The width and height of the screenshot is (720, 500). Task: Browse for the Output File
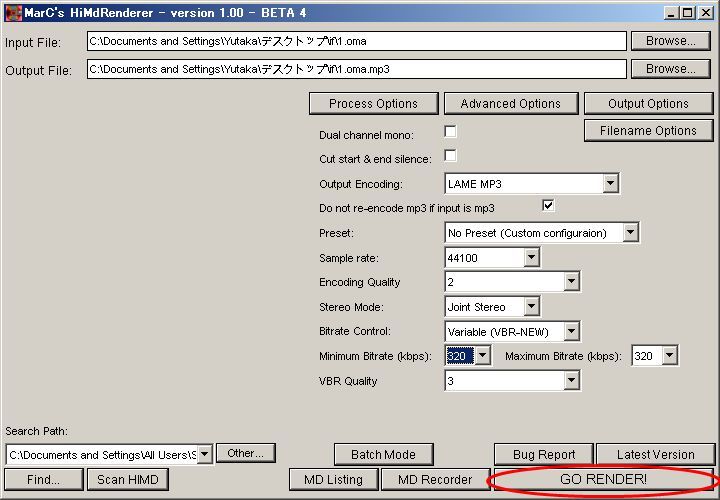point(670,69)
